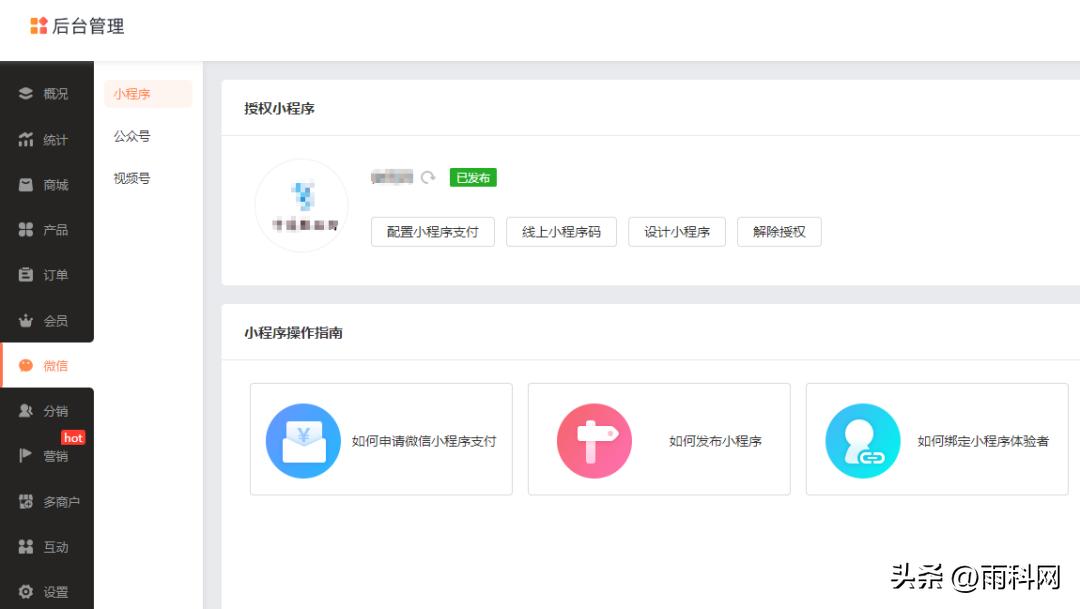
Task: Click the 商城 mall icon in sidebar
Action: tap(26, 184)
